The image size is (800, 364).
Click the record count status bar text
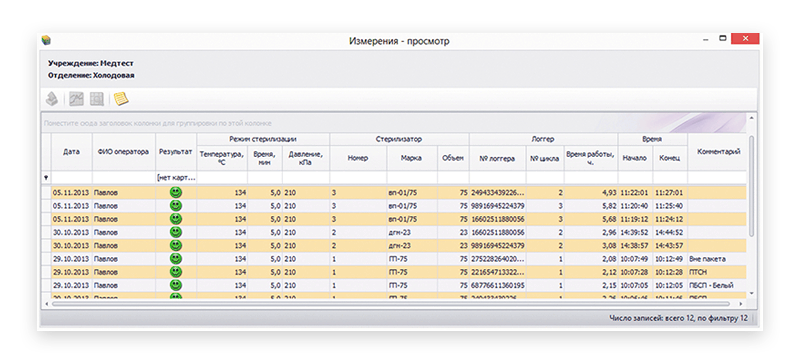[679, 319]
